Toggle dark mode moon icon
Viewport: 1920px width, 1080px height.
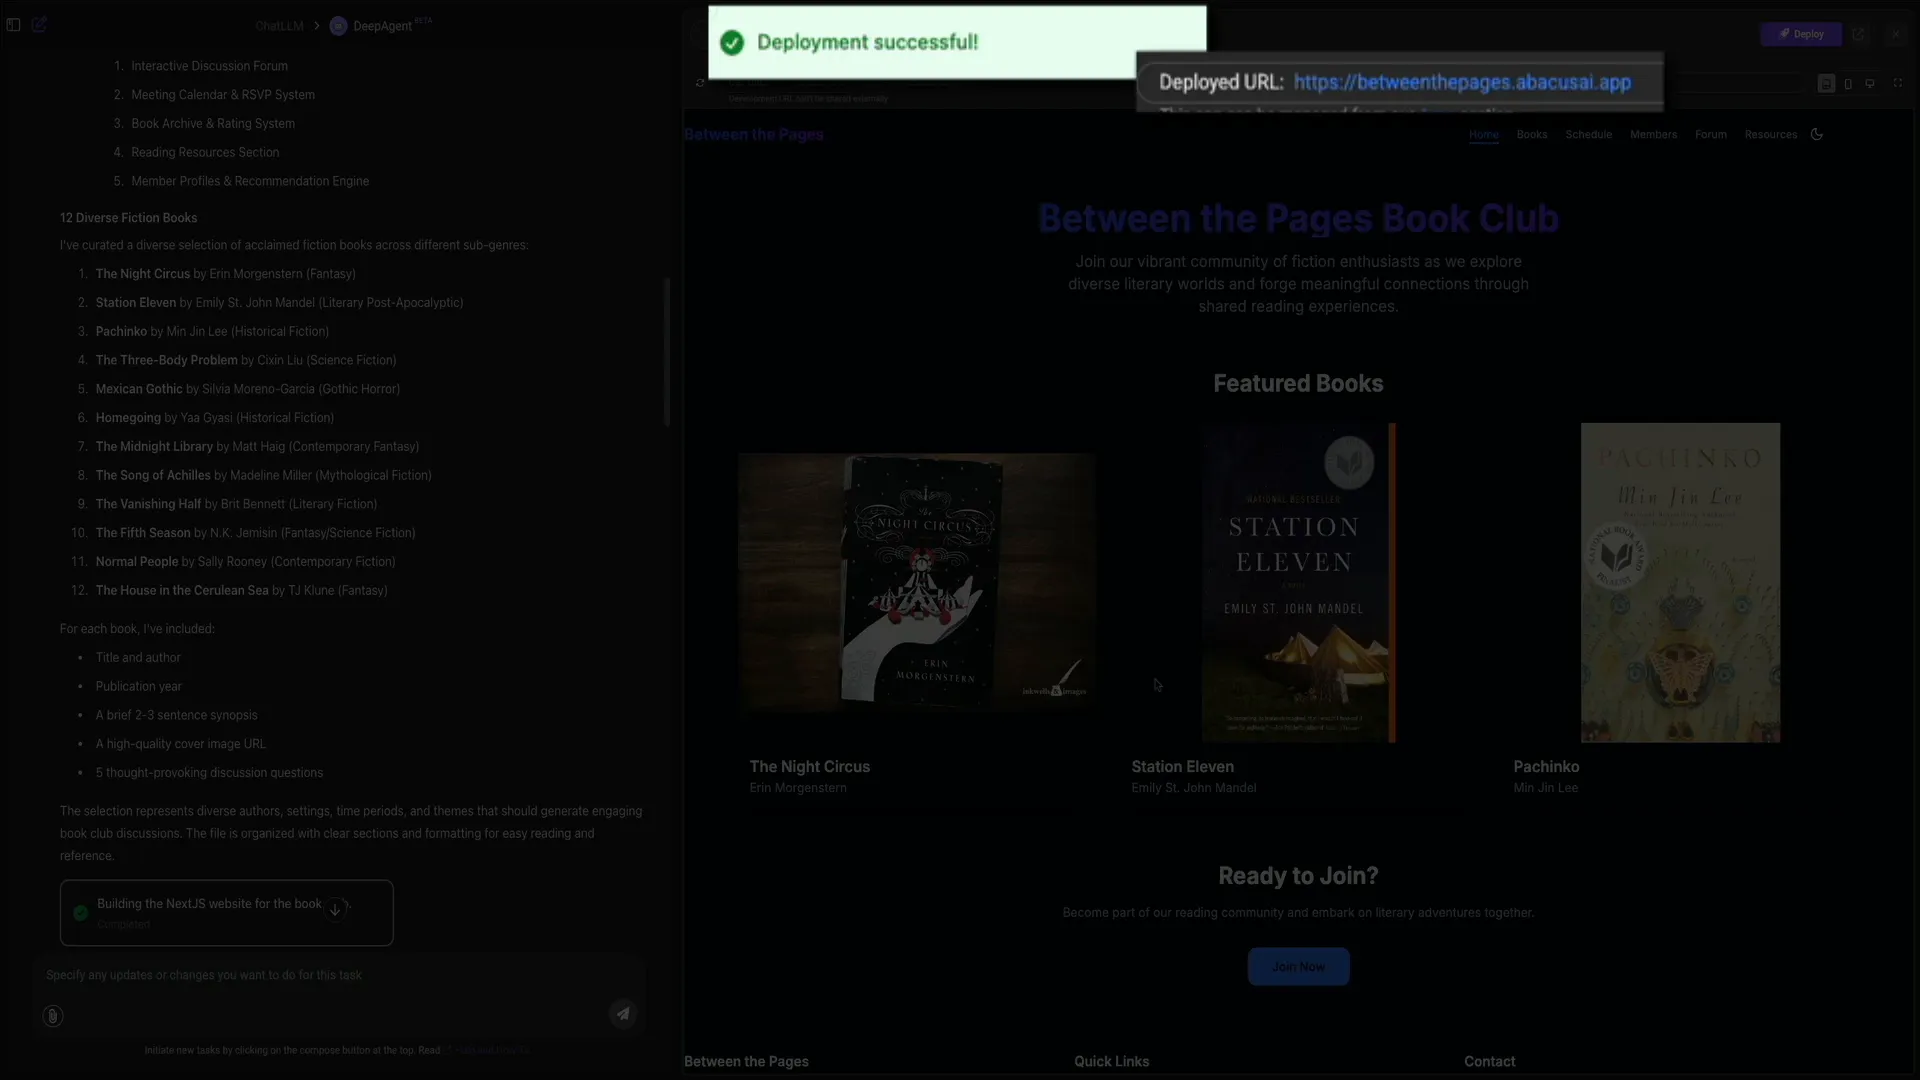[x=1817, y=134]
